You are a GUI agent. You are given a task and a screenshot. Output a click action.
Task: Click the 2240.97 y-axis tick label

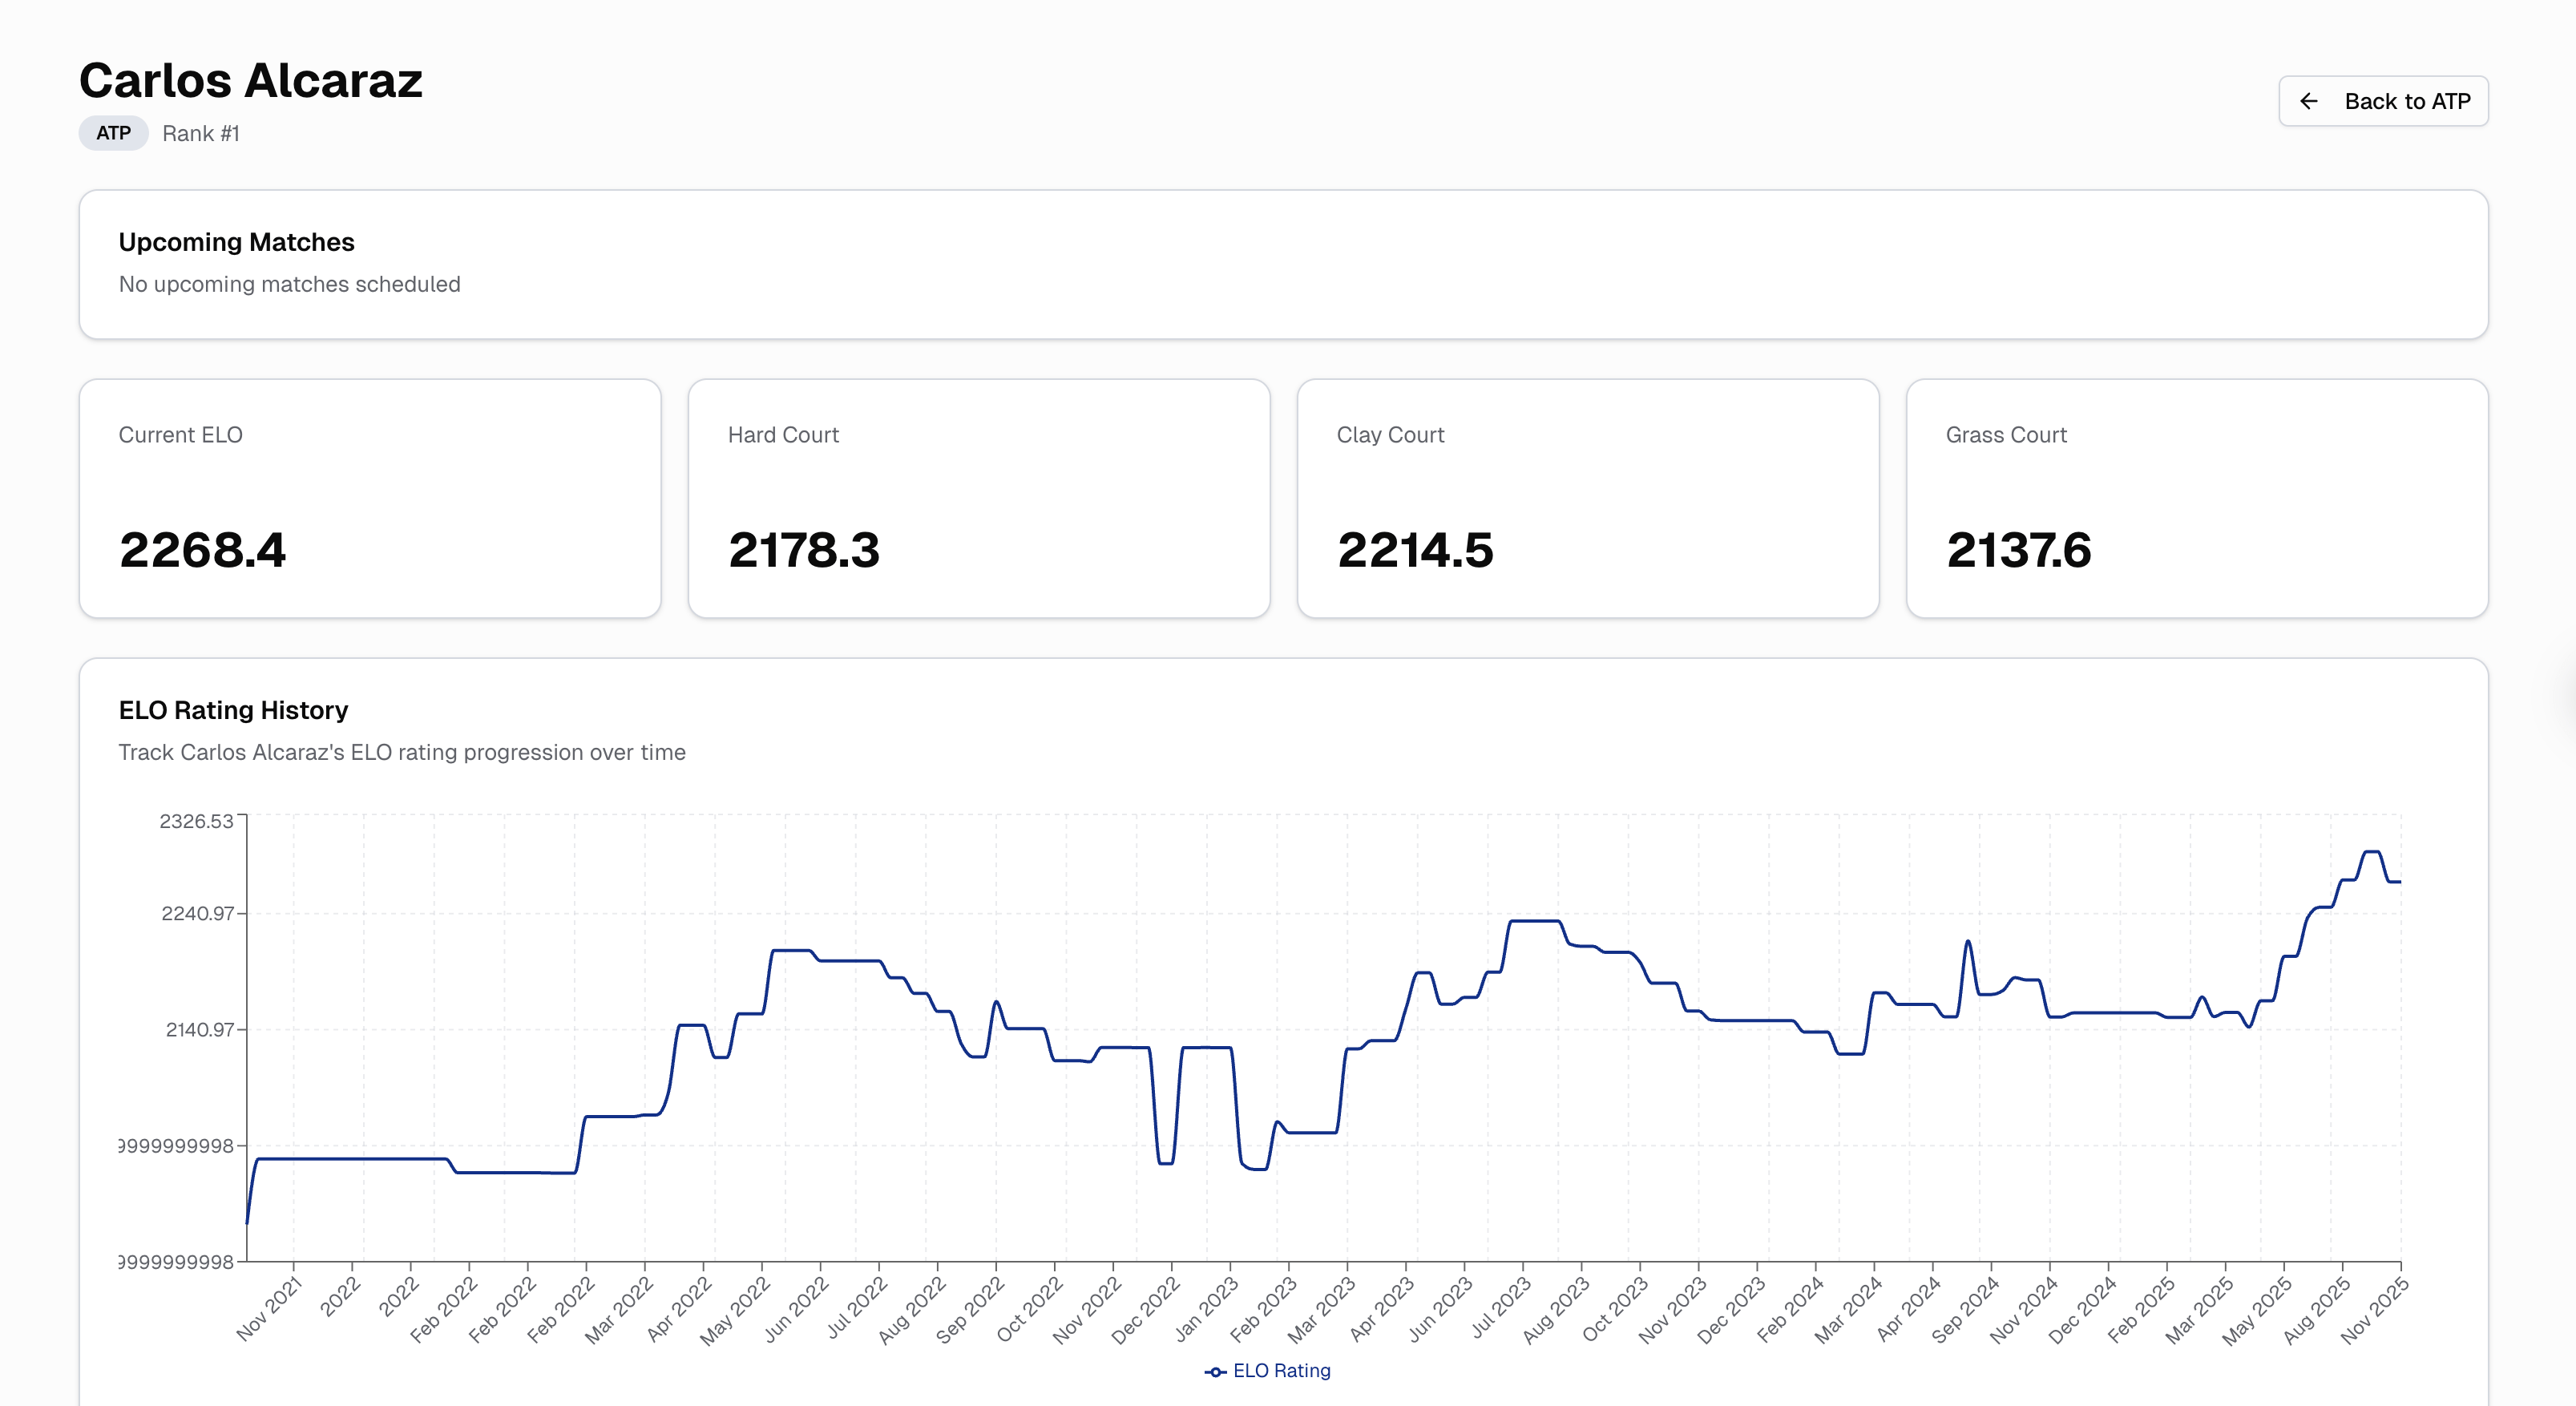click(197, 913)
